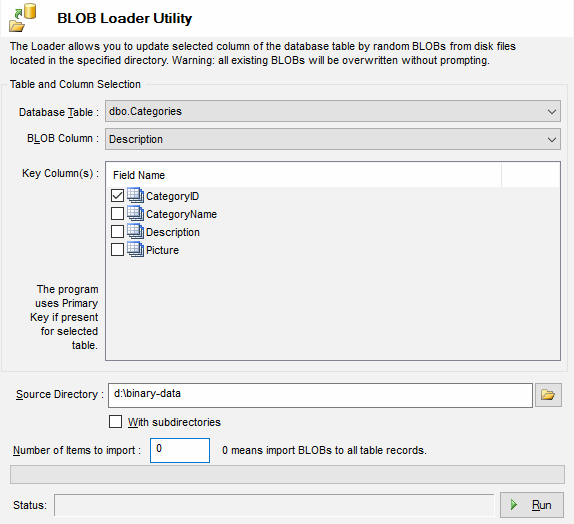The width and height of the screenshot is (574, 524).
Task: Click the Source Directory label
Action: tap(60, 394)
